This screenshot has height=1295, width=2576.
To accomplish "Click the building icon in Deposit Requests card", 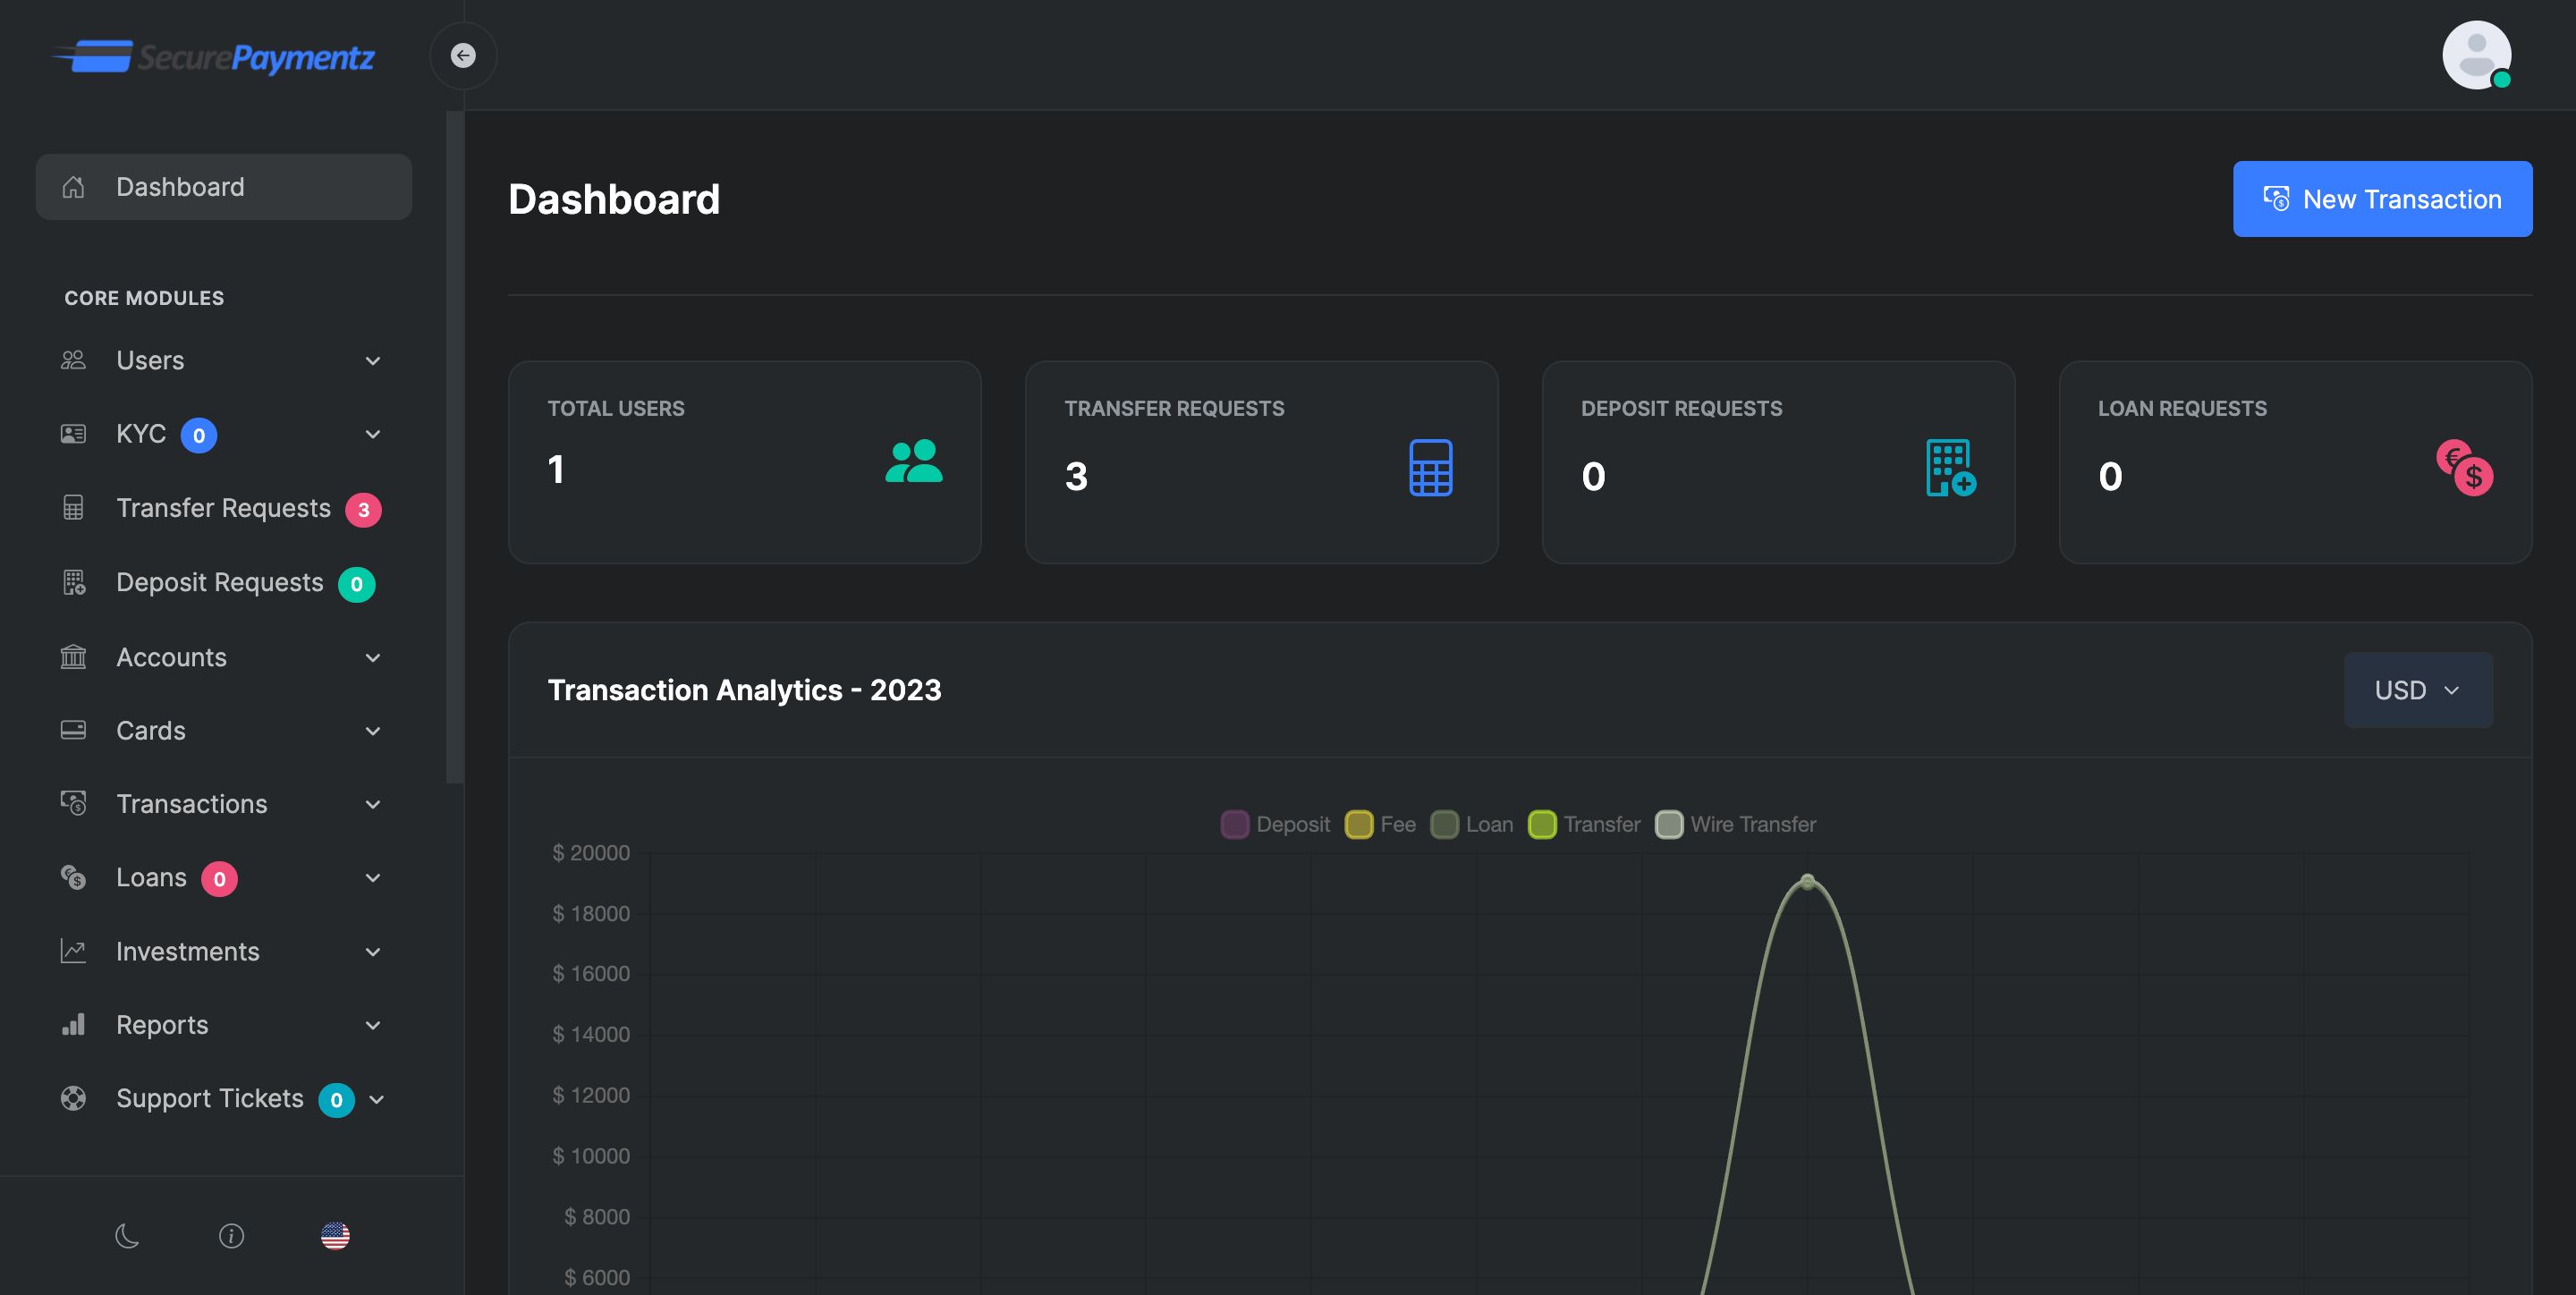I will pyautogui.click(x=1950, y=467).
